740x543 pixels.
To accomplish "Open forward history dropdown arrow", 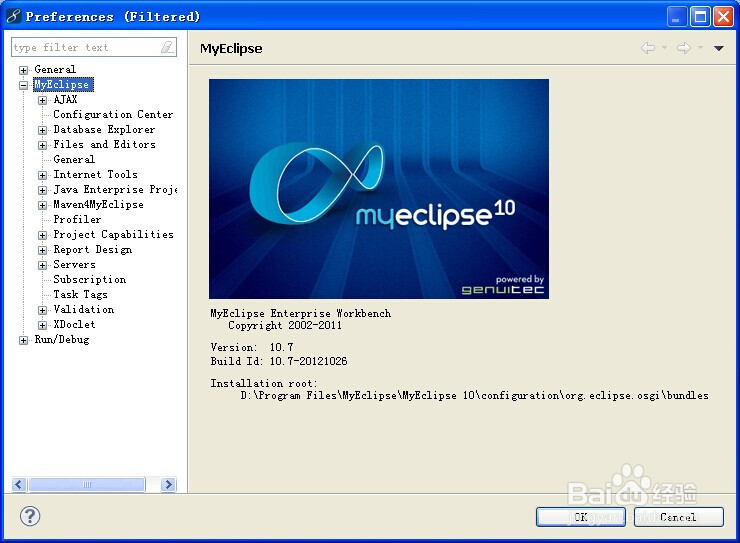I will coord(700,48).
